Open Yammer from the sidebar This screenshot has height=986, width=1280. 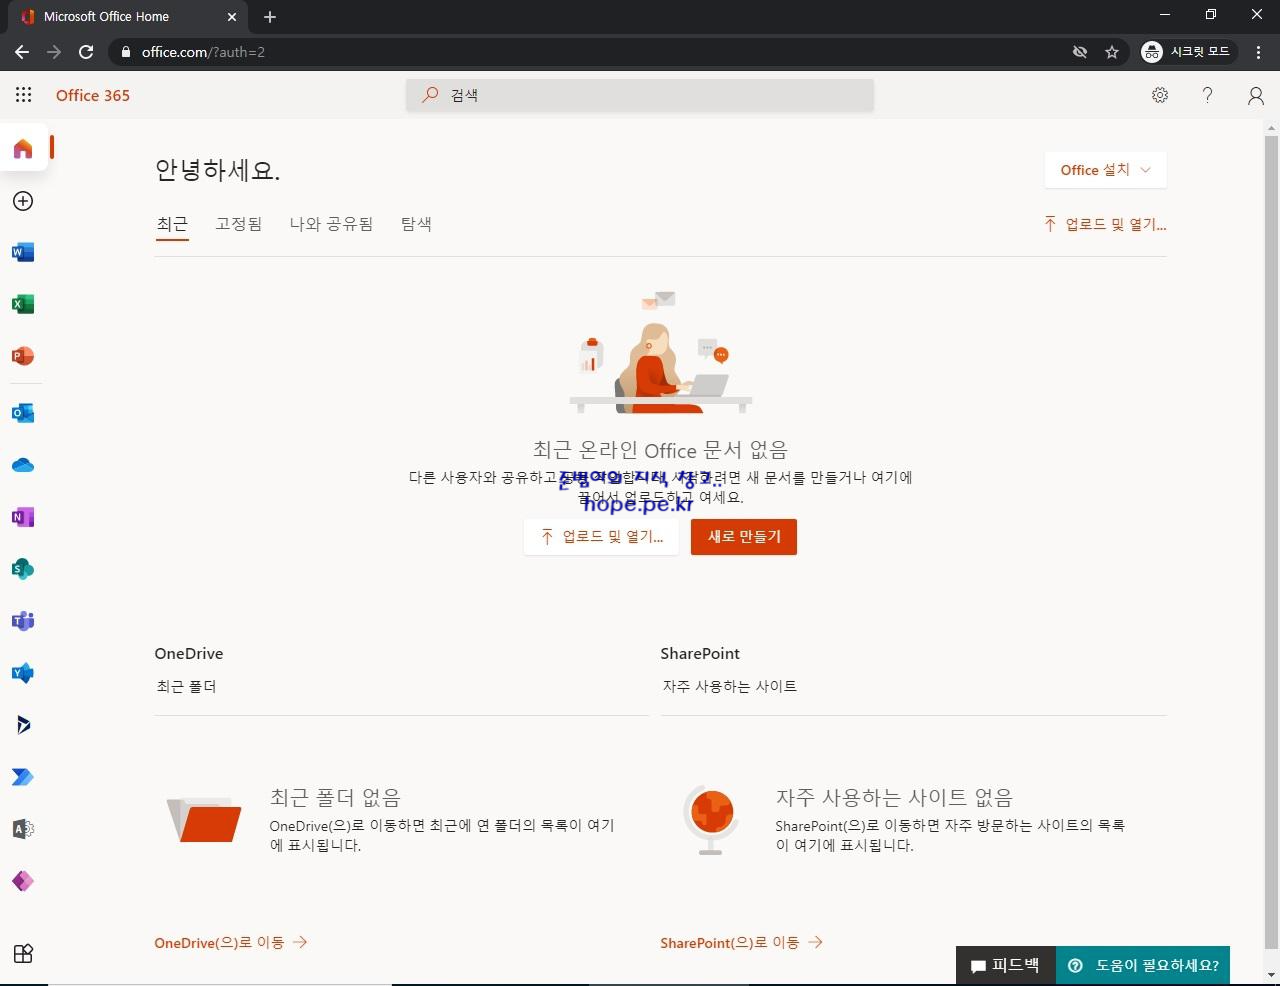click(x=23, y=673)
